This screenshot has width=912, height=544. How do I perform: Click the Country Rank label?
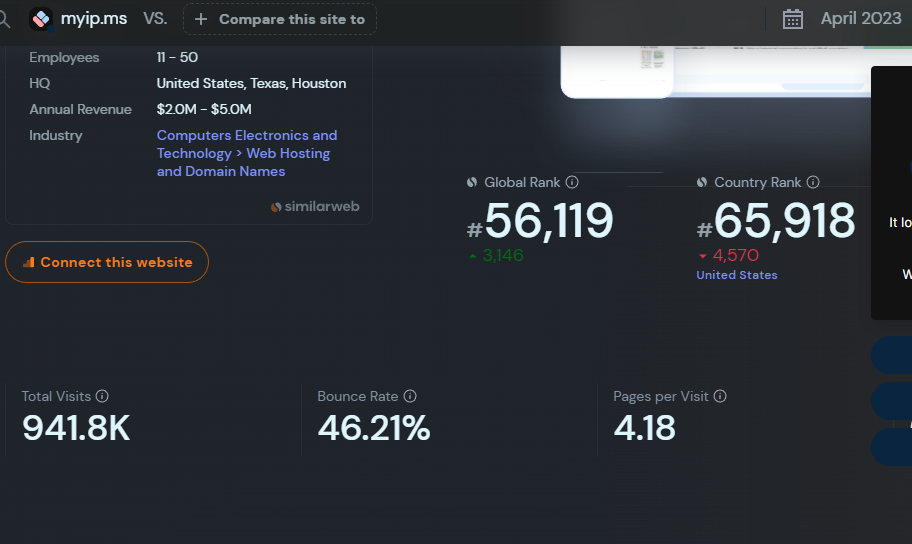point(758,182)
